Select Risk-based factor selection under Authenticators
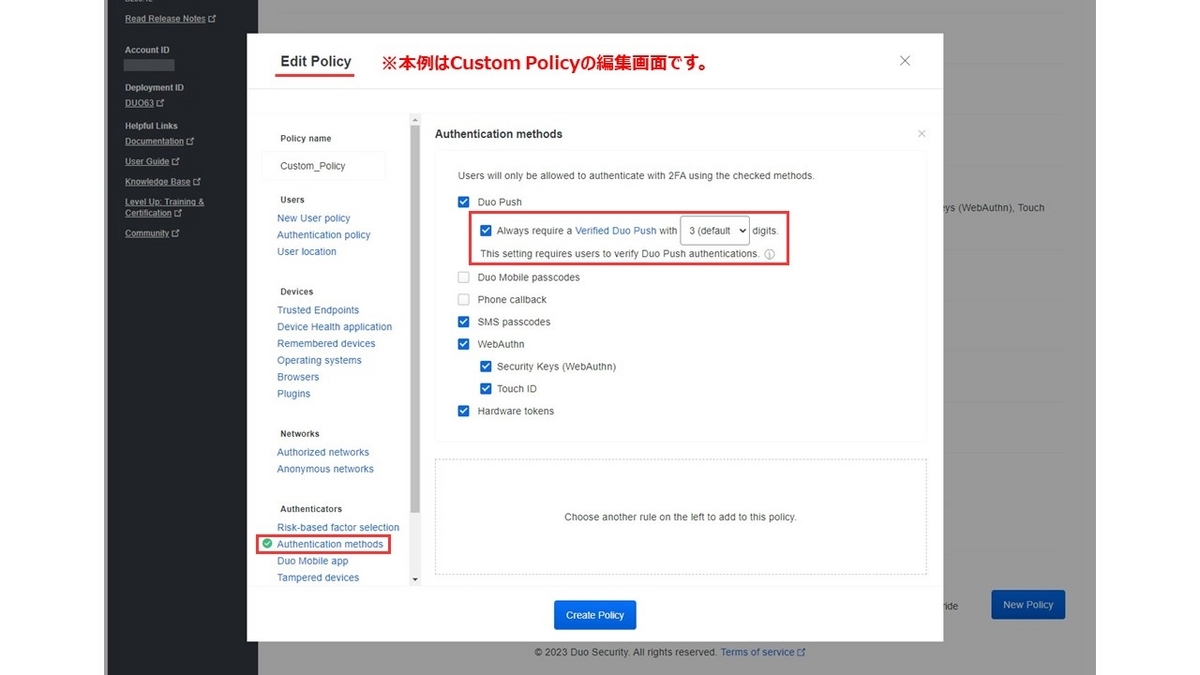This screenshot has height=675, width=1200. (x=338, y=527)
